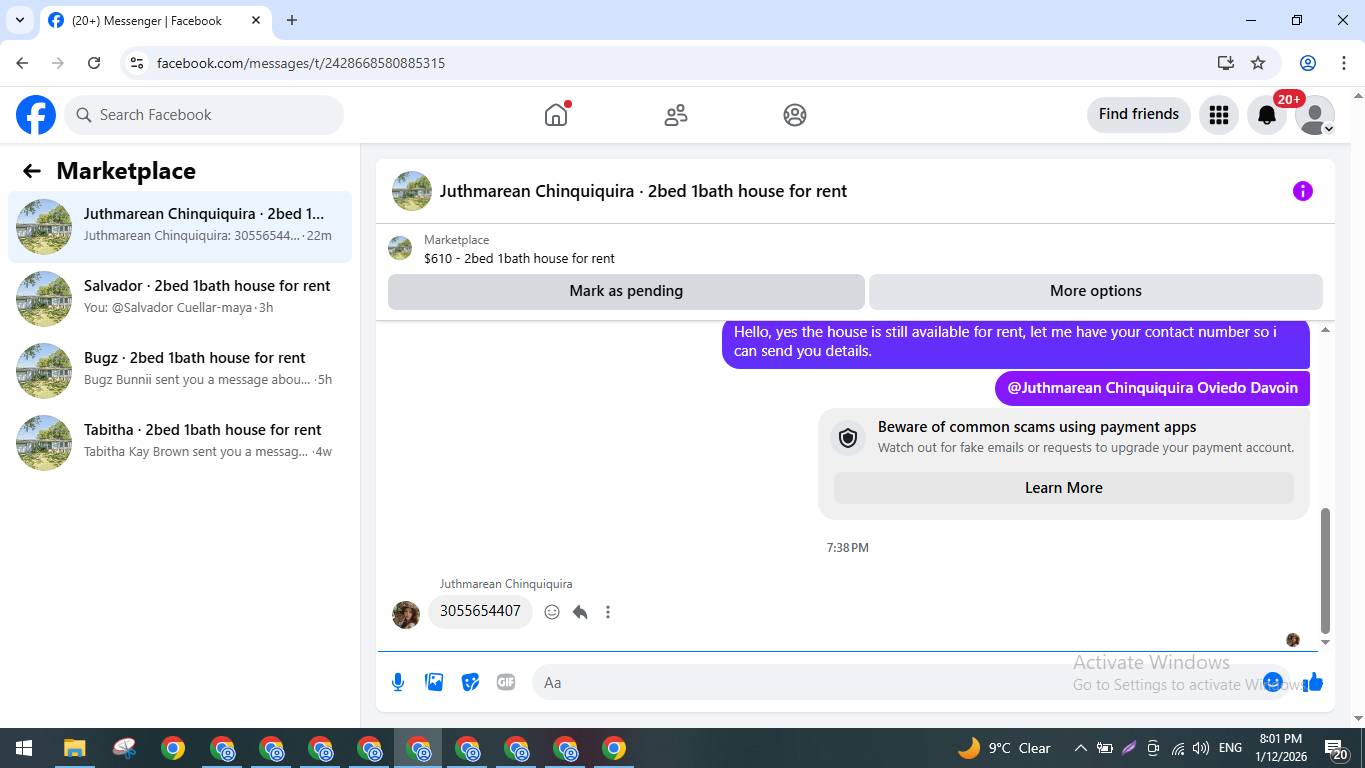Click the Aa message input field
Image resolution: width=1365 pixels, height=768 pixels.
click(x=900, y=682)
